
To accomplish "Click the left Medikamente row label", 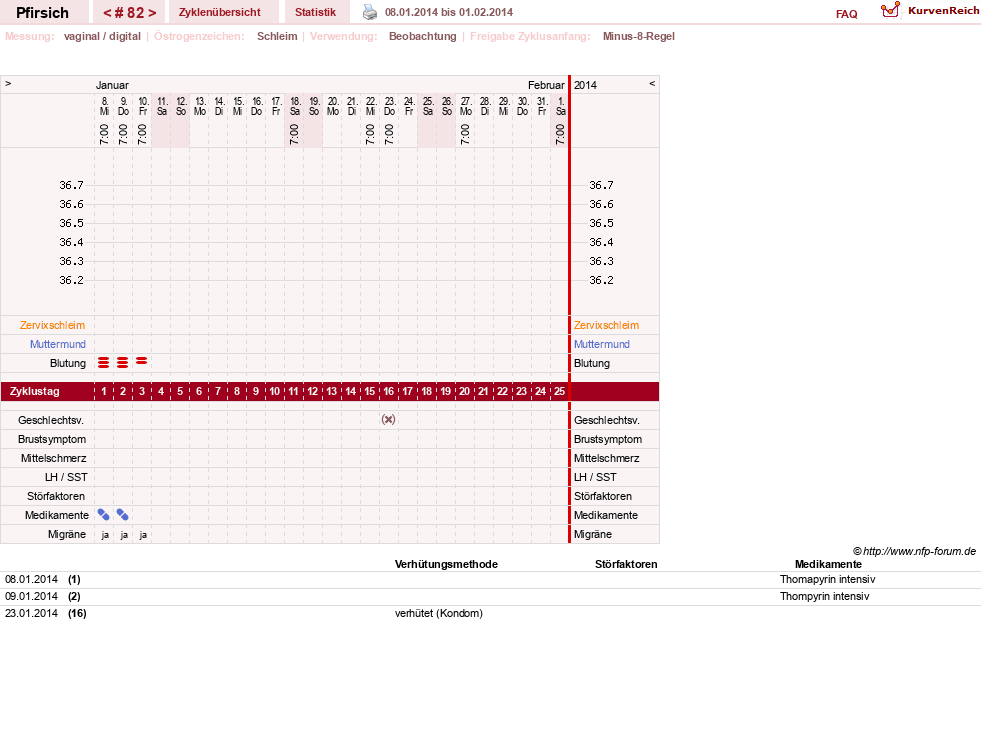I will [x=57, y=515].
